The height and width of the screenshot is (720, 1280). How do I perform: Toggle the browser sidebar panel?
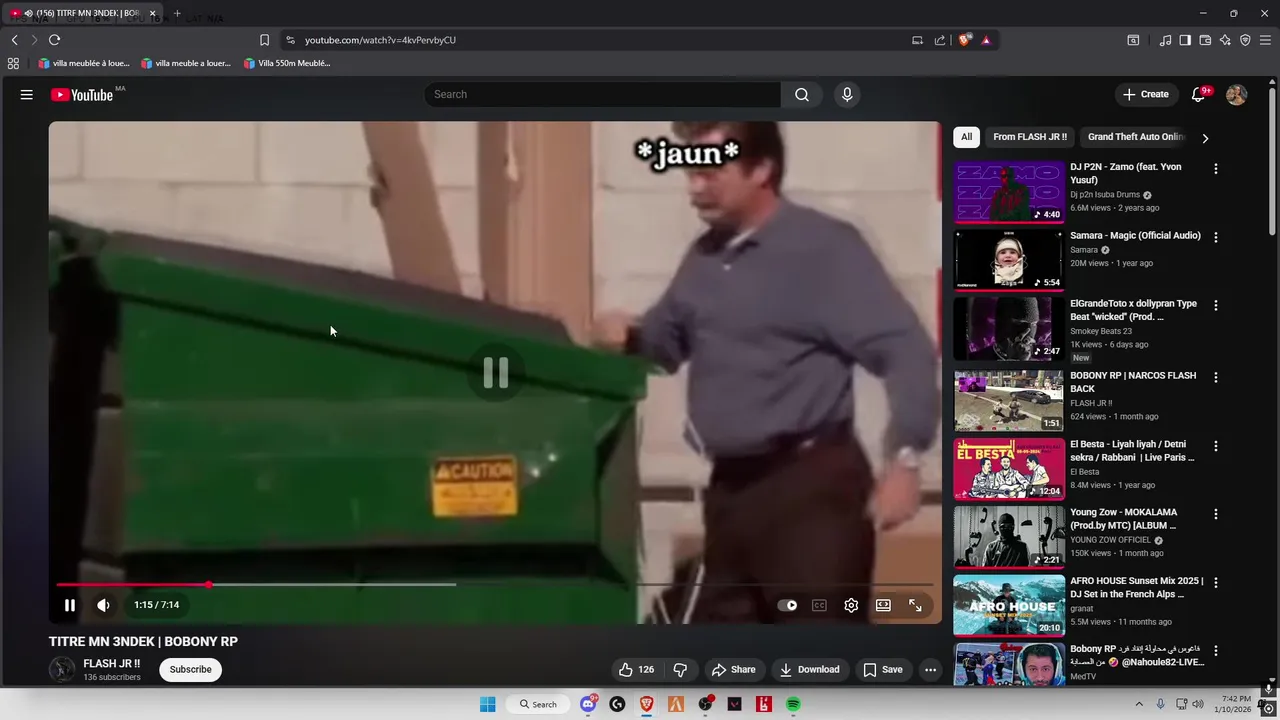tap(1185, 40)
